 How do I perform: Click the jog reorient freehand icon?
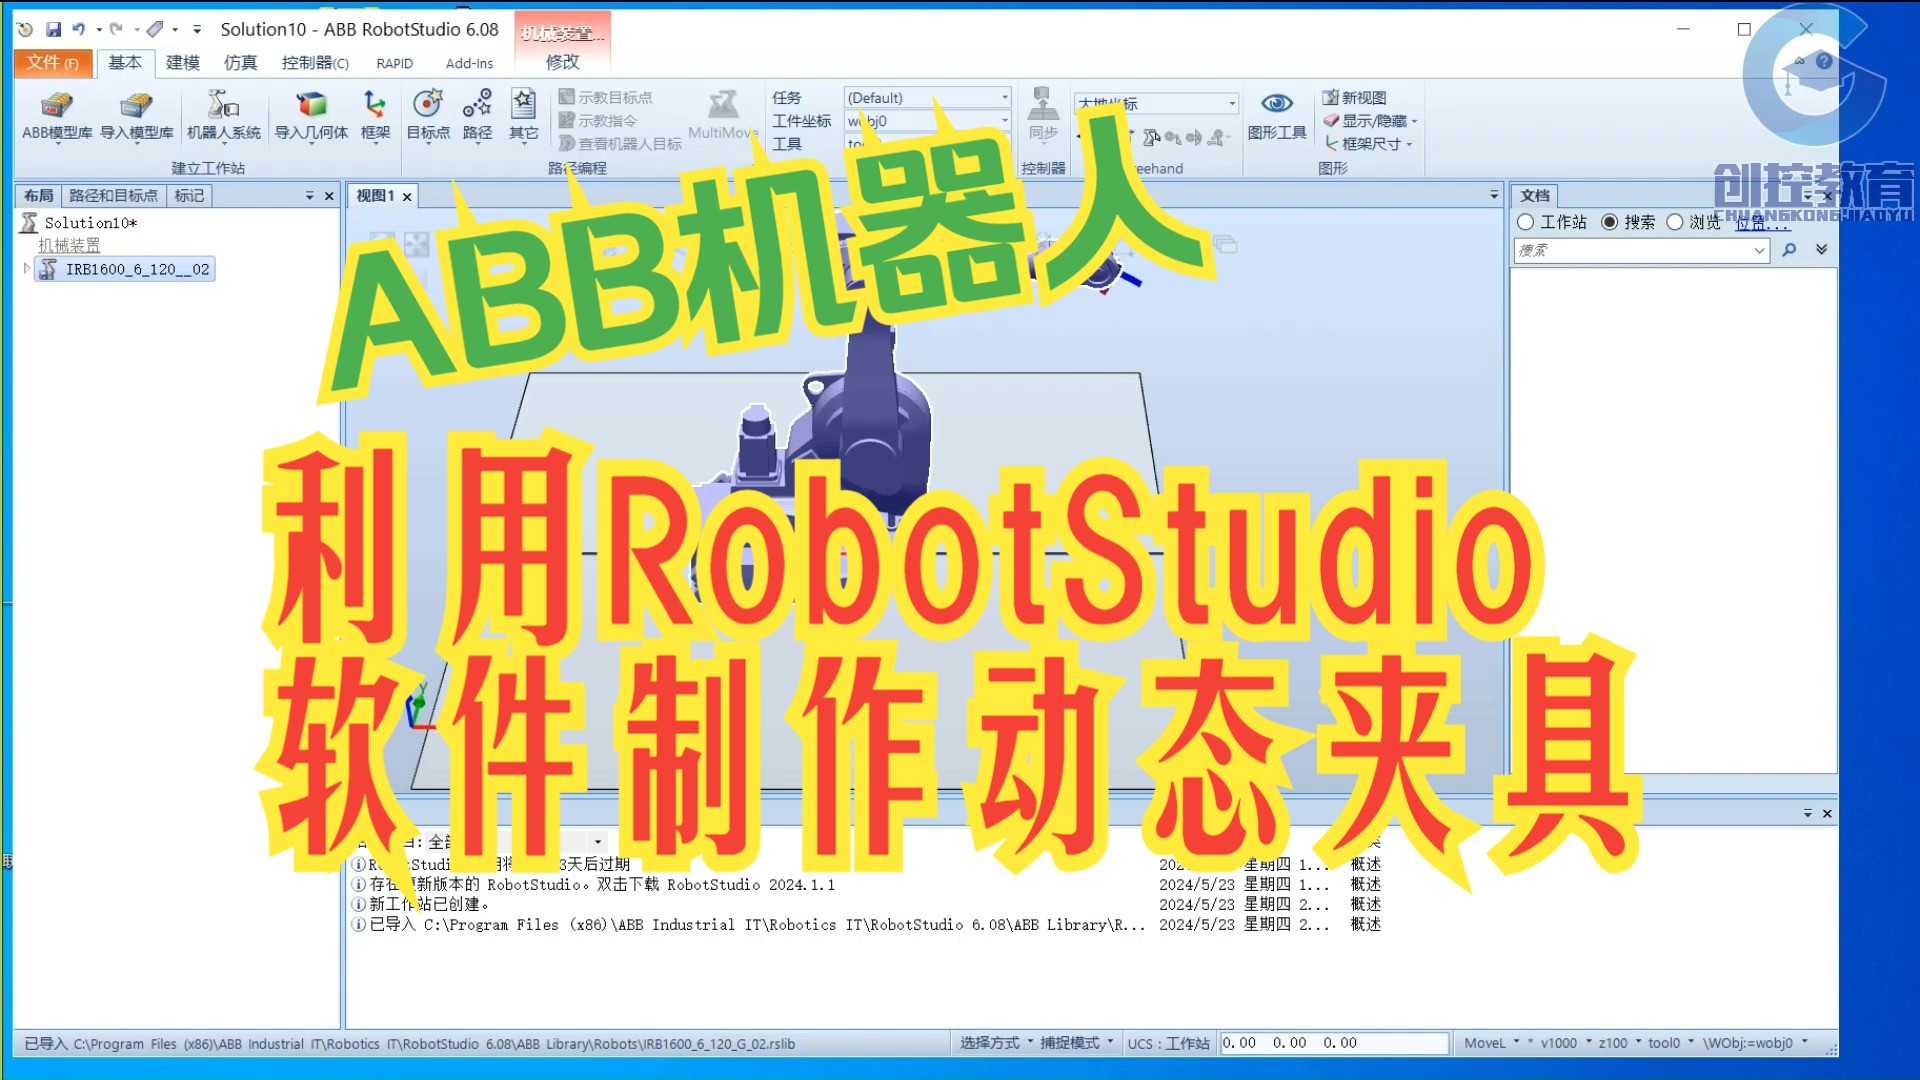point(1194,137)
